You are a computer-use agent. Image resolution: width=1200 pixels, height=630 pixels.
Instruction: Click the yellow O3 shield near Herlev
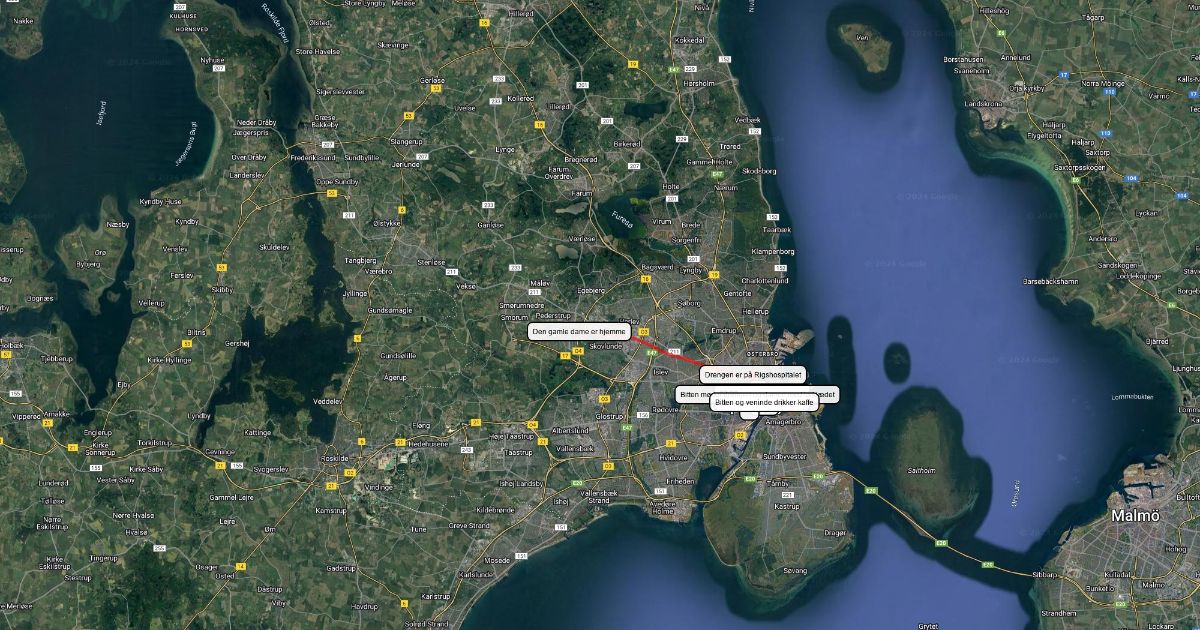point(644,331)
